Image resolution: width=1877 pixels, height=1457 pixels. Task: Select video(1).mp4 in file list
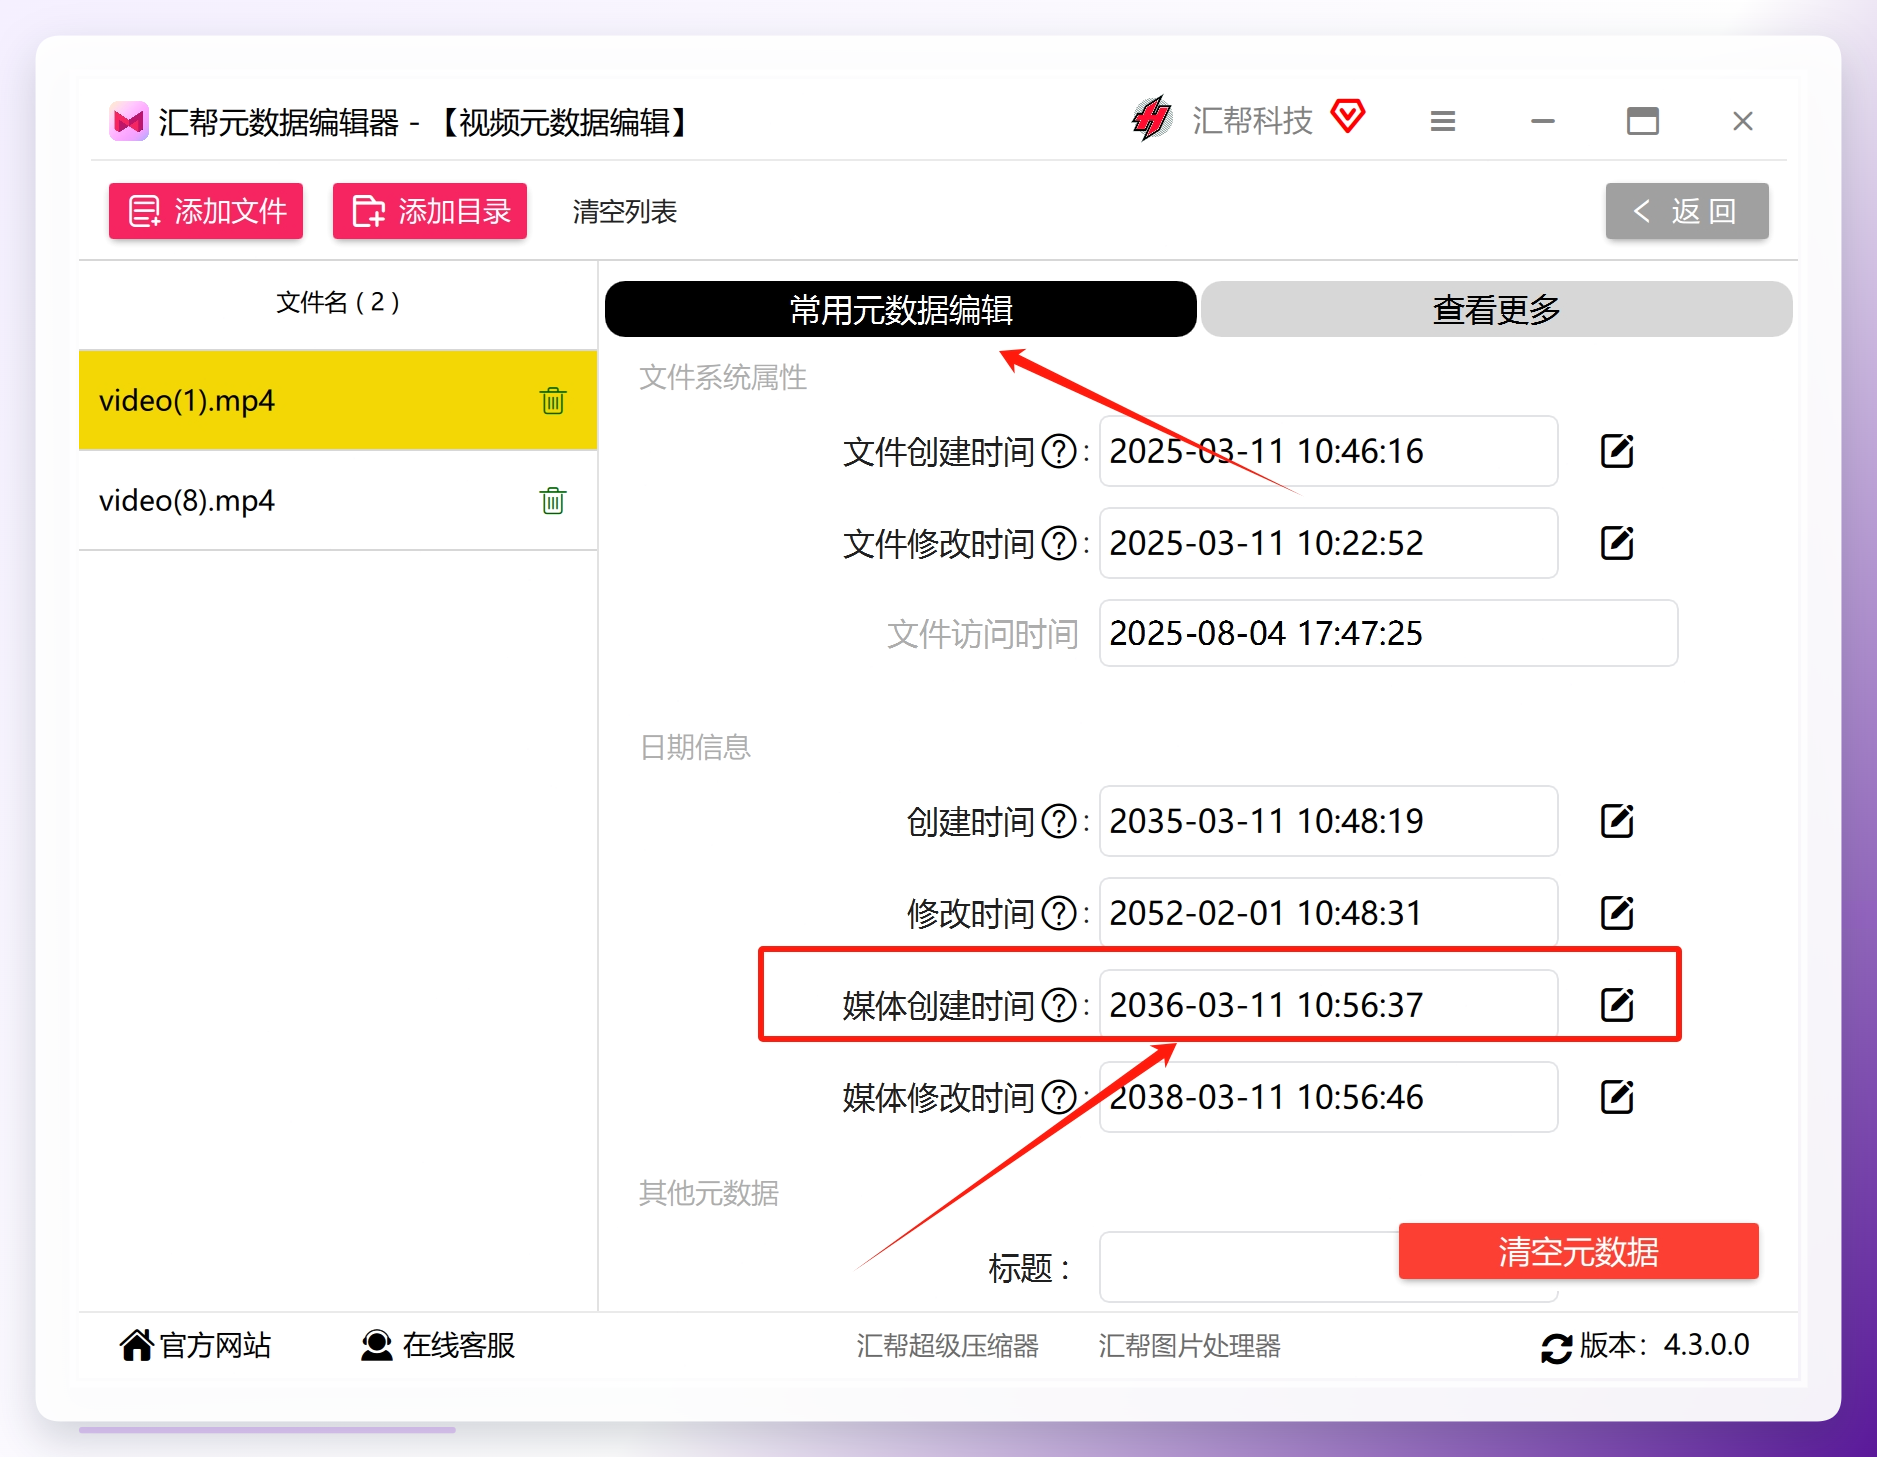(338, 400)
